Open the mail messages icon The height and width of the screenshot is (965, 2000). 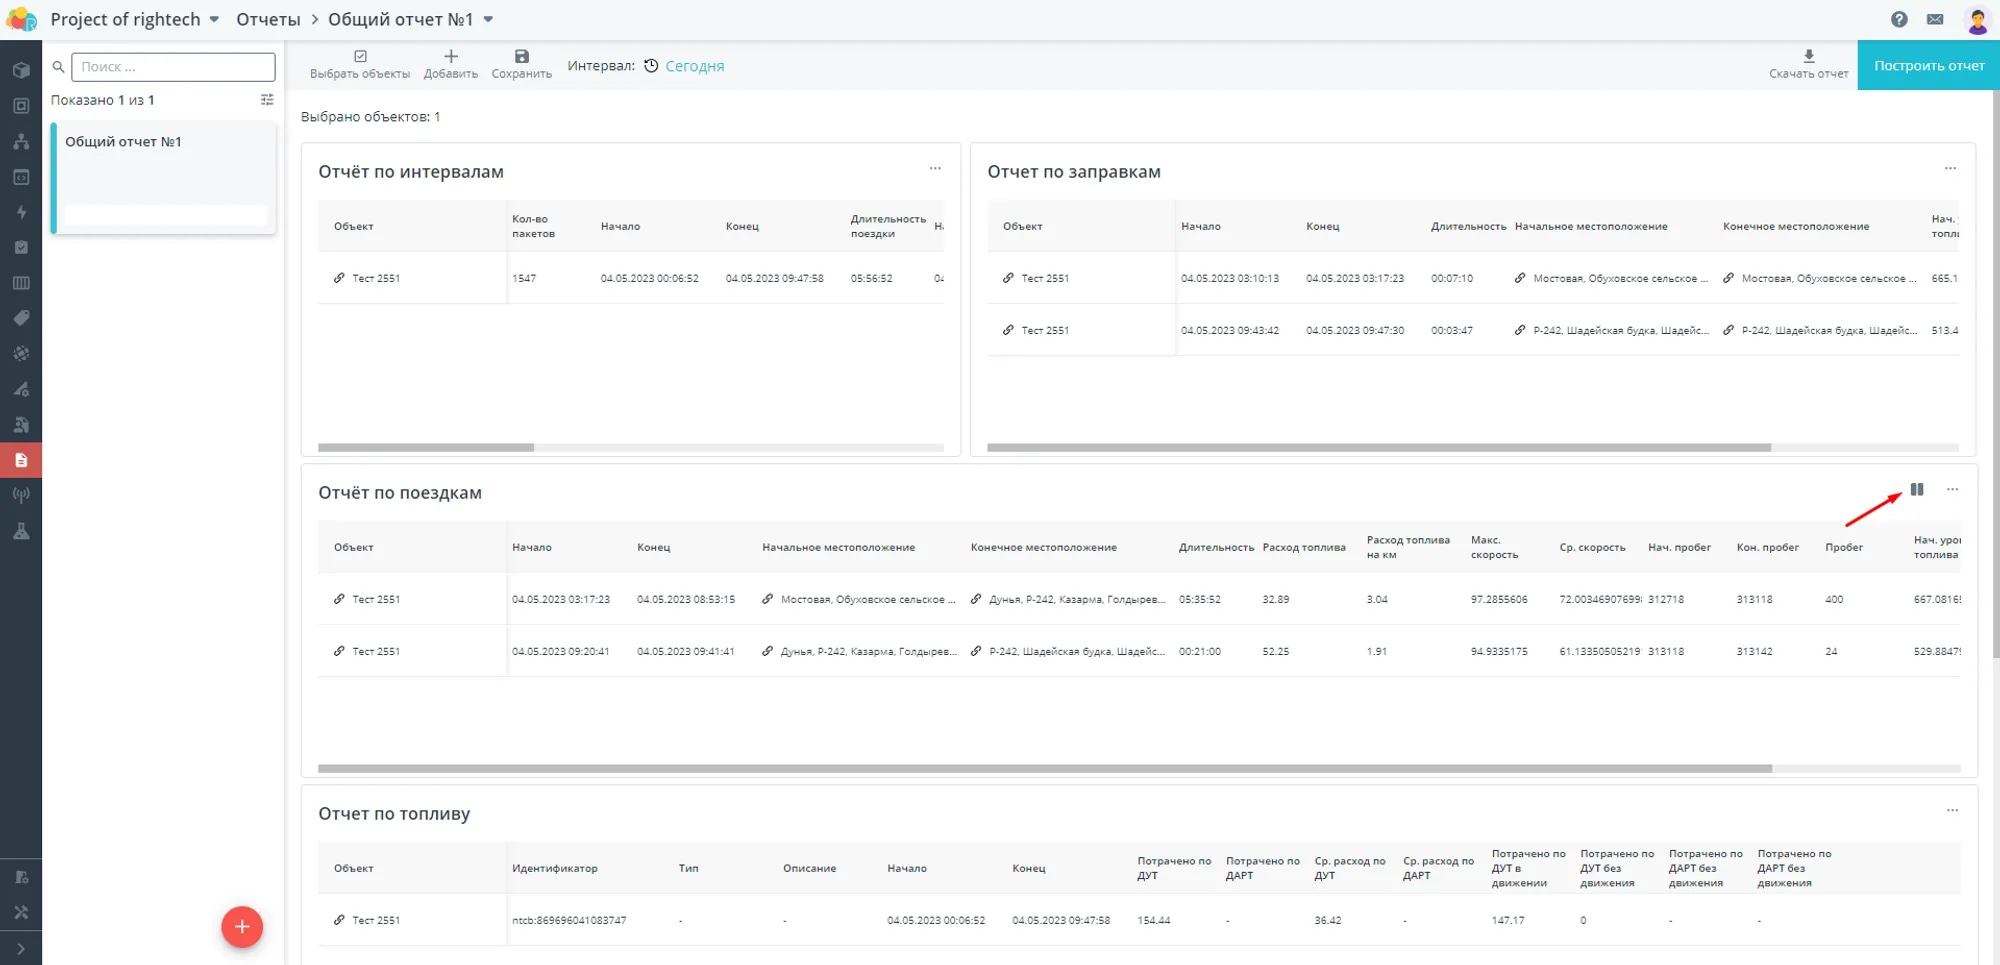pos(1935,19)
